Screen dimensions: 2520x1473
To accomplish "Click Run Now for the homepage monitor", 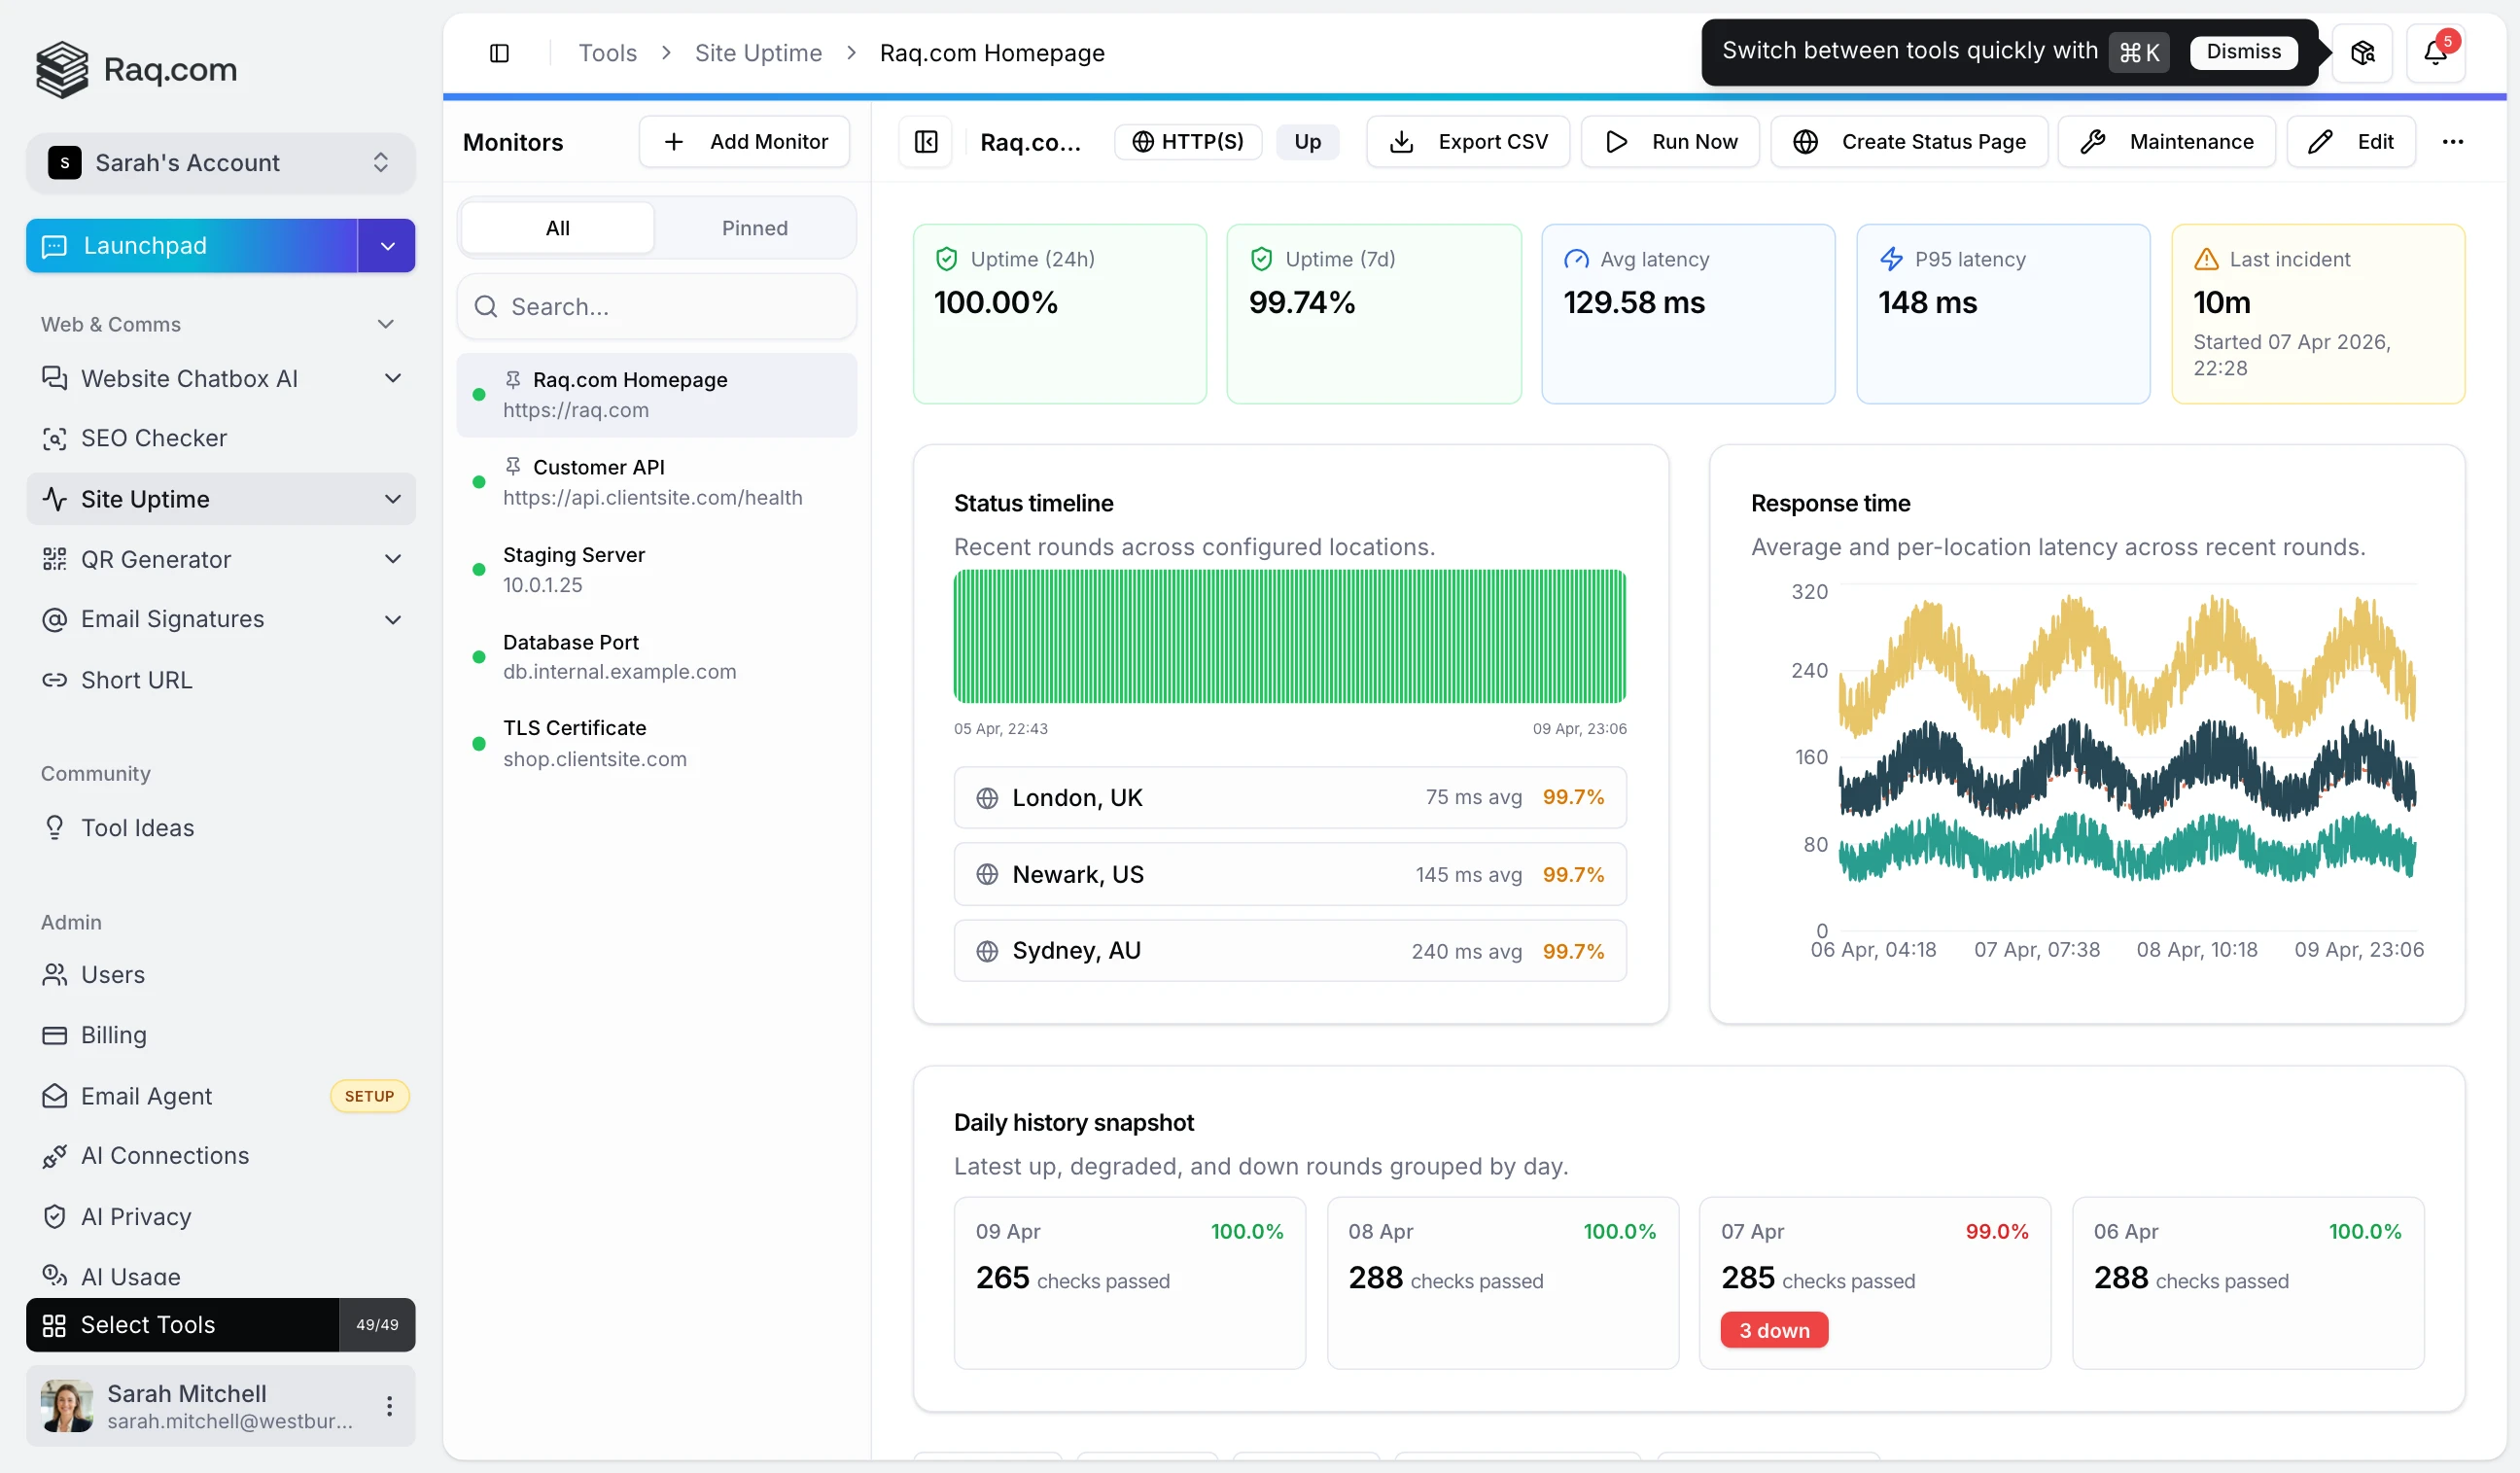I will (x=1669, y=141).
